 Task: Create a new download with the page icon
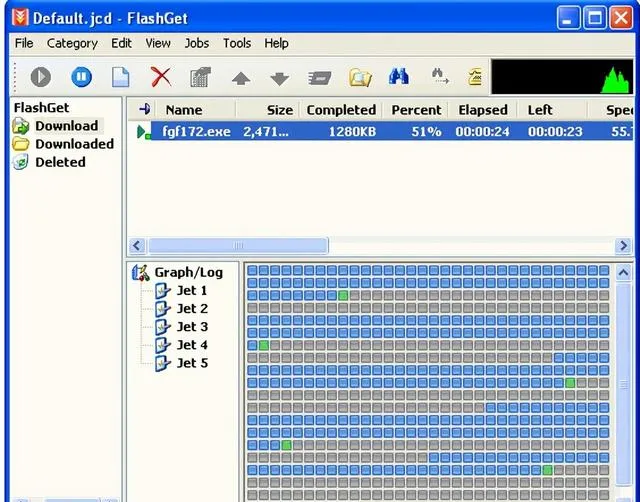point(121,77)
